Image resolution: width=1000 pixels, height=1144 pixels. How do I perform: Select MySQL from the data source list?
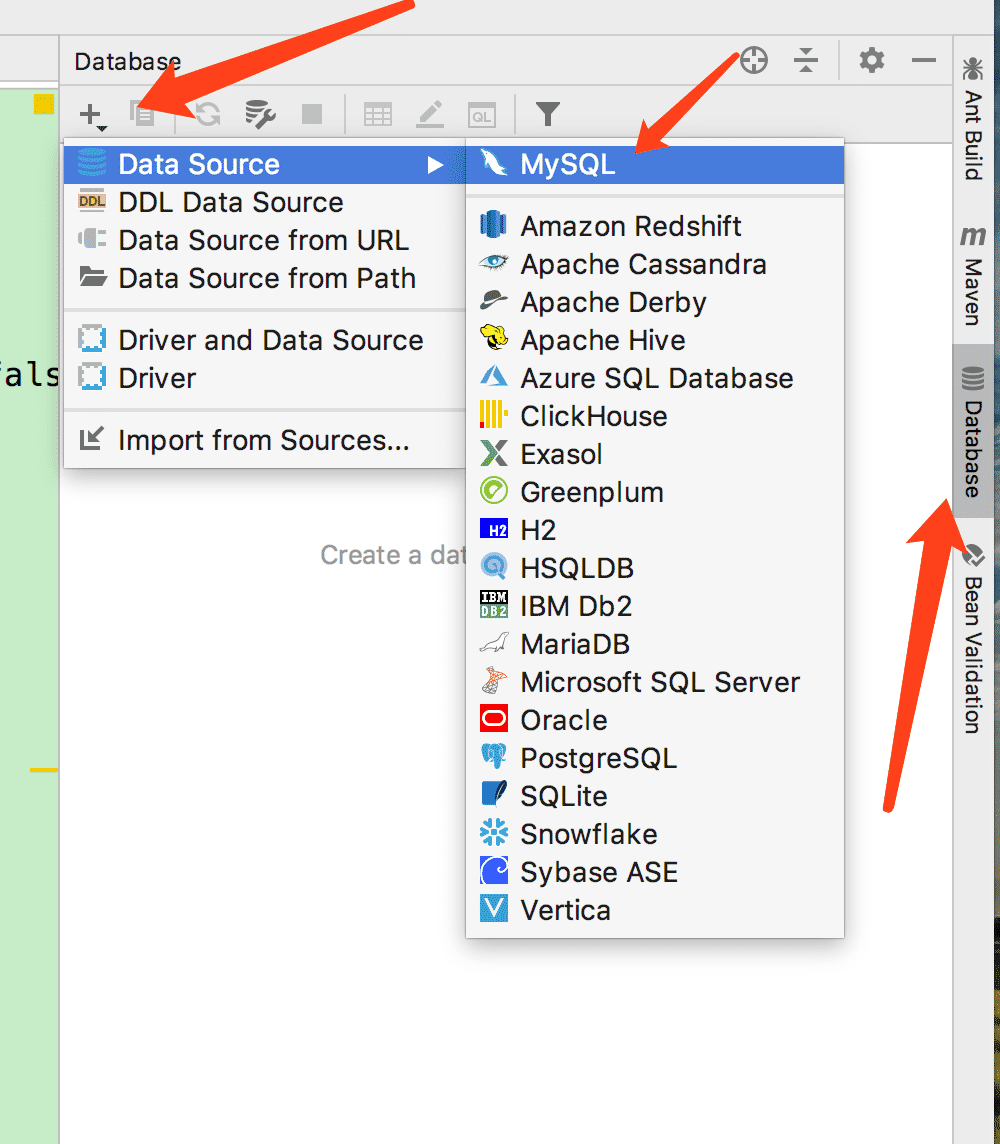pyautogui.click(x=567, y=165)
